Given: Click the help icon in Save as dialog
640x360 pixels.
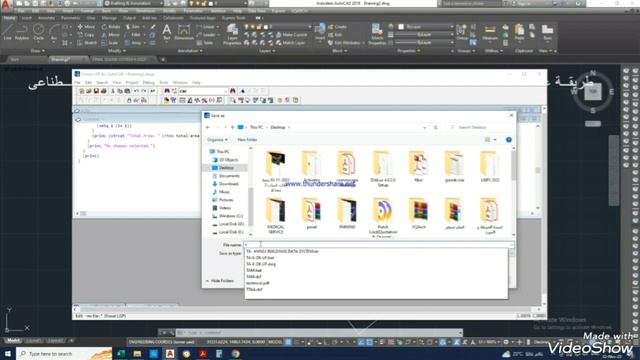Looking at the screenshot, I should 509,140.
